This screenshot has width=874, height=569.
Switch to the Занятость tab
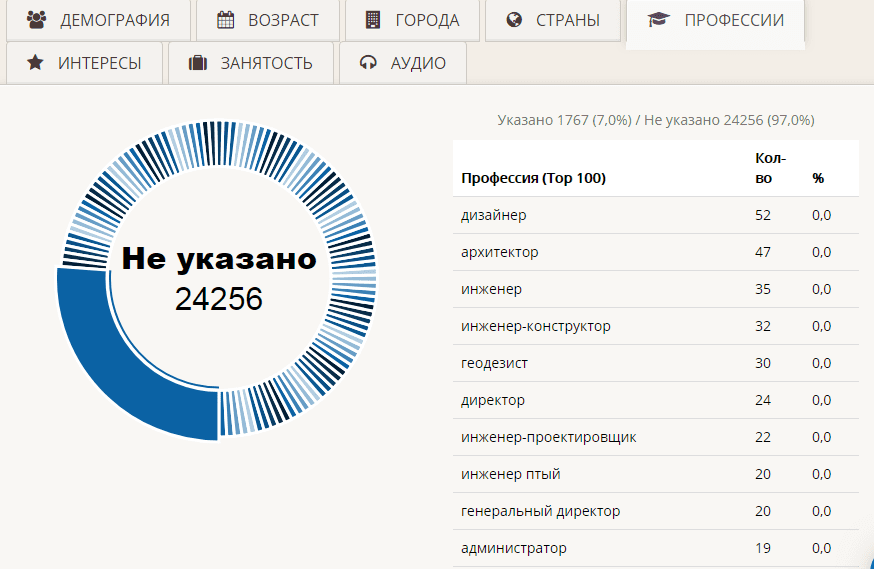pos(251,63)
